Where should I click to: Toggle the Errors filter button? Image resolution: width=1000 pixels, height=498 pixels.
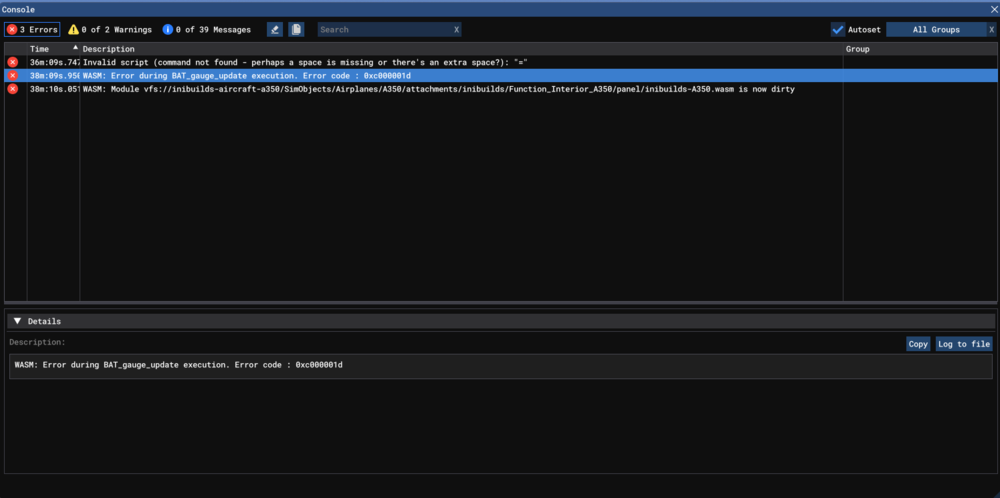(32, 30)
